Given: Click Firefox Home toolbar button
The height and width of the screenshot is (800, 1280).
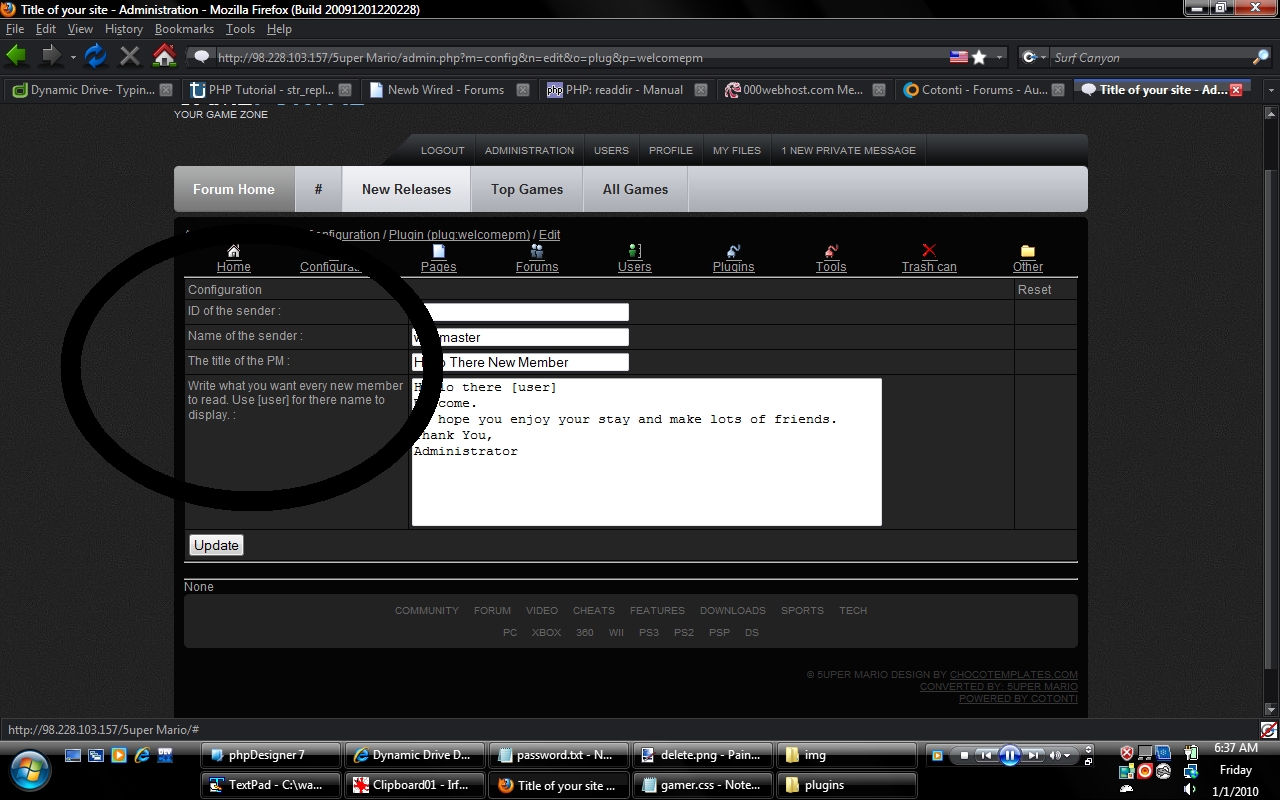Looking at the screenshot, I should (164, 56).
